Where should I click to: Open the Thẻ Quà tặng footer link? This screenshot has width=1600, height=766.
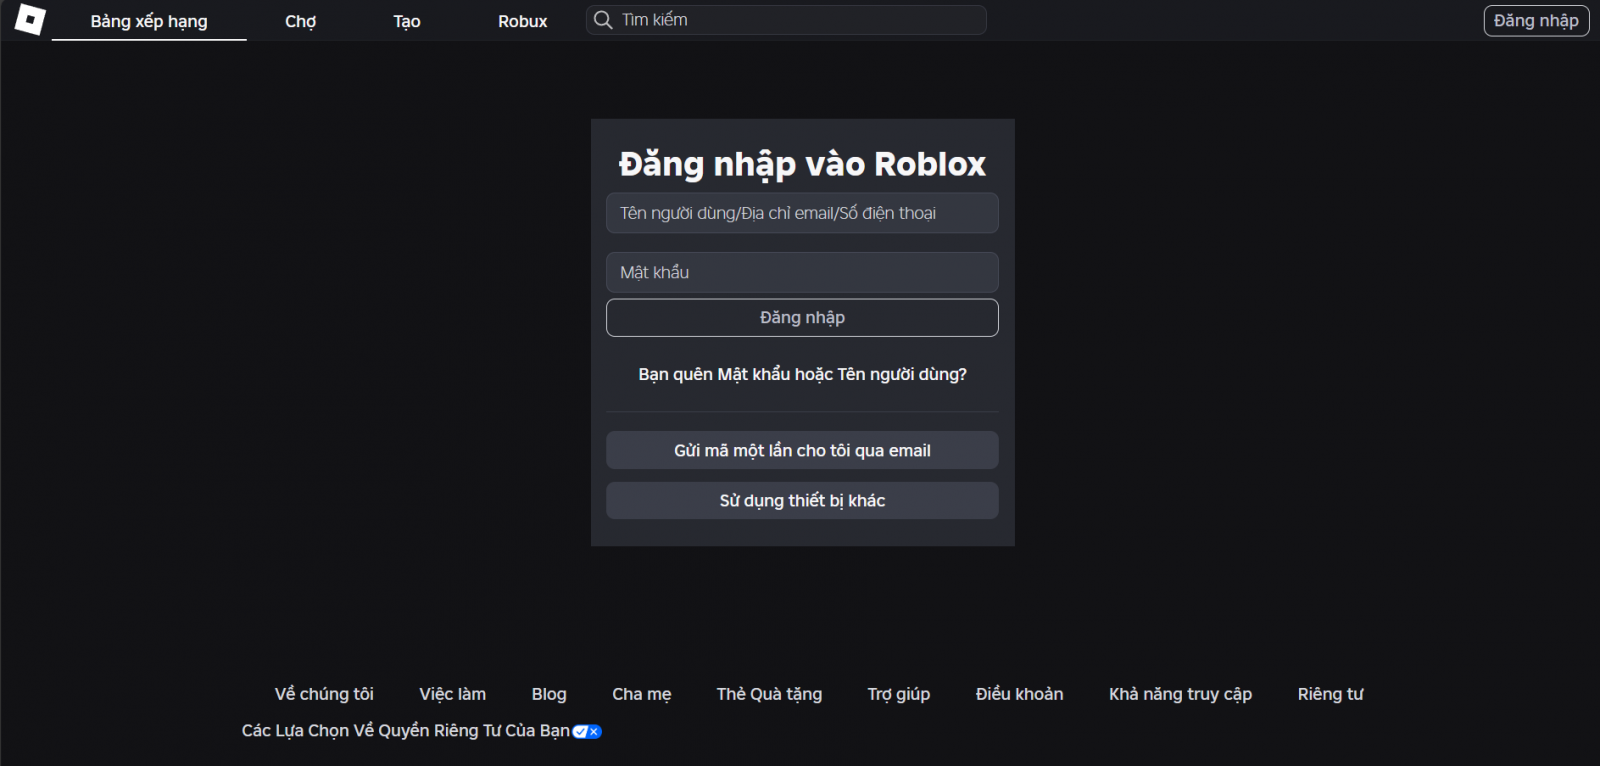769,694
